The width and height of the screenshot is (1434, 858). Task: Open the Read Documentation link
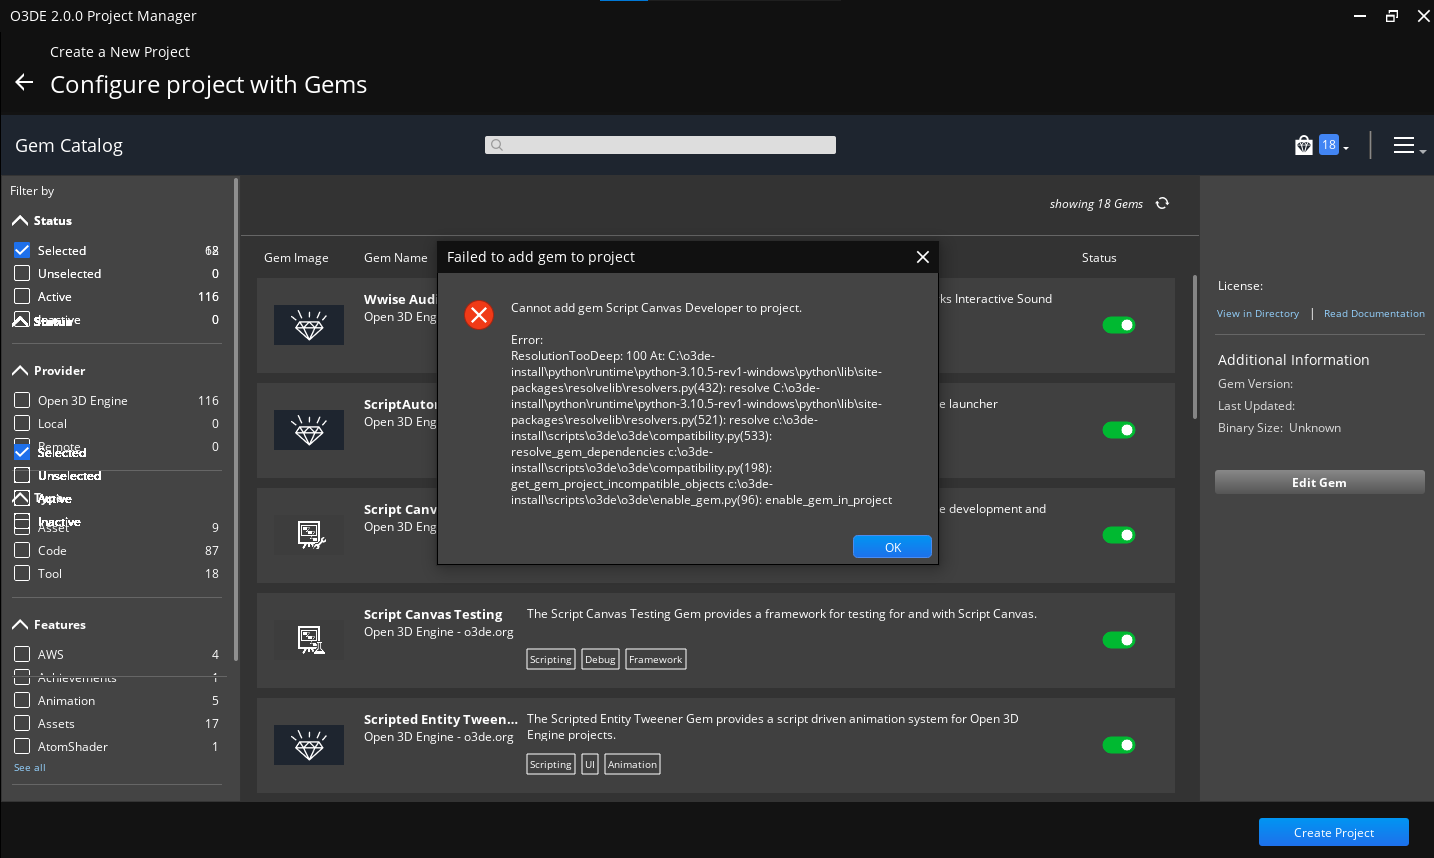tap(1374, 313)
